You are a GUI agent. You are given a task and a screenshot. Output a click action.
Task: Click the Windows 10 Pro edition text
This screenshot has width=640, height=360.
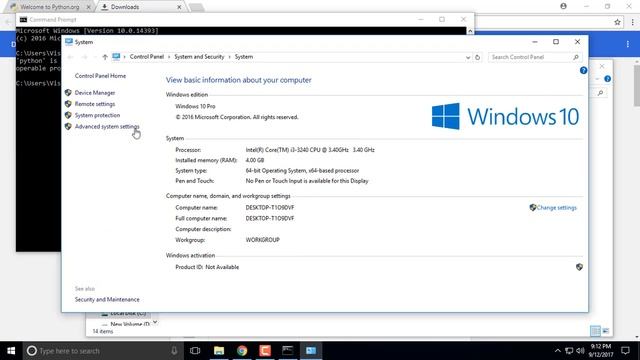195,106
